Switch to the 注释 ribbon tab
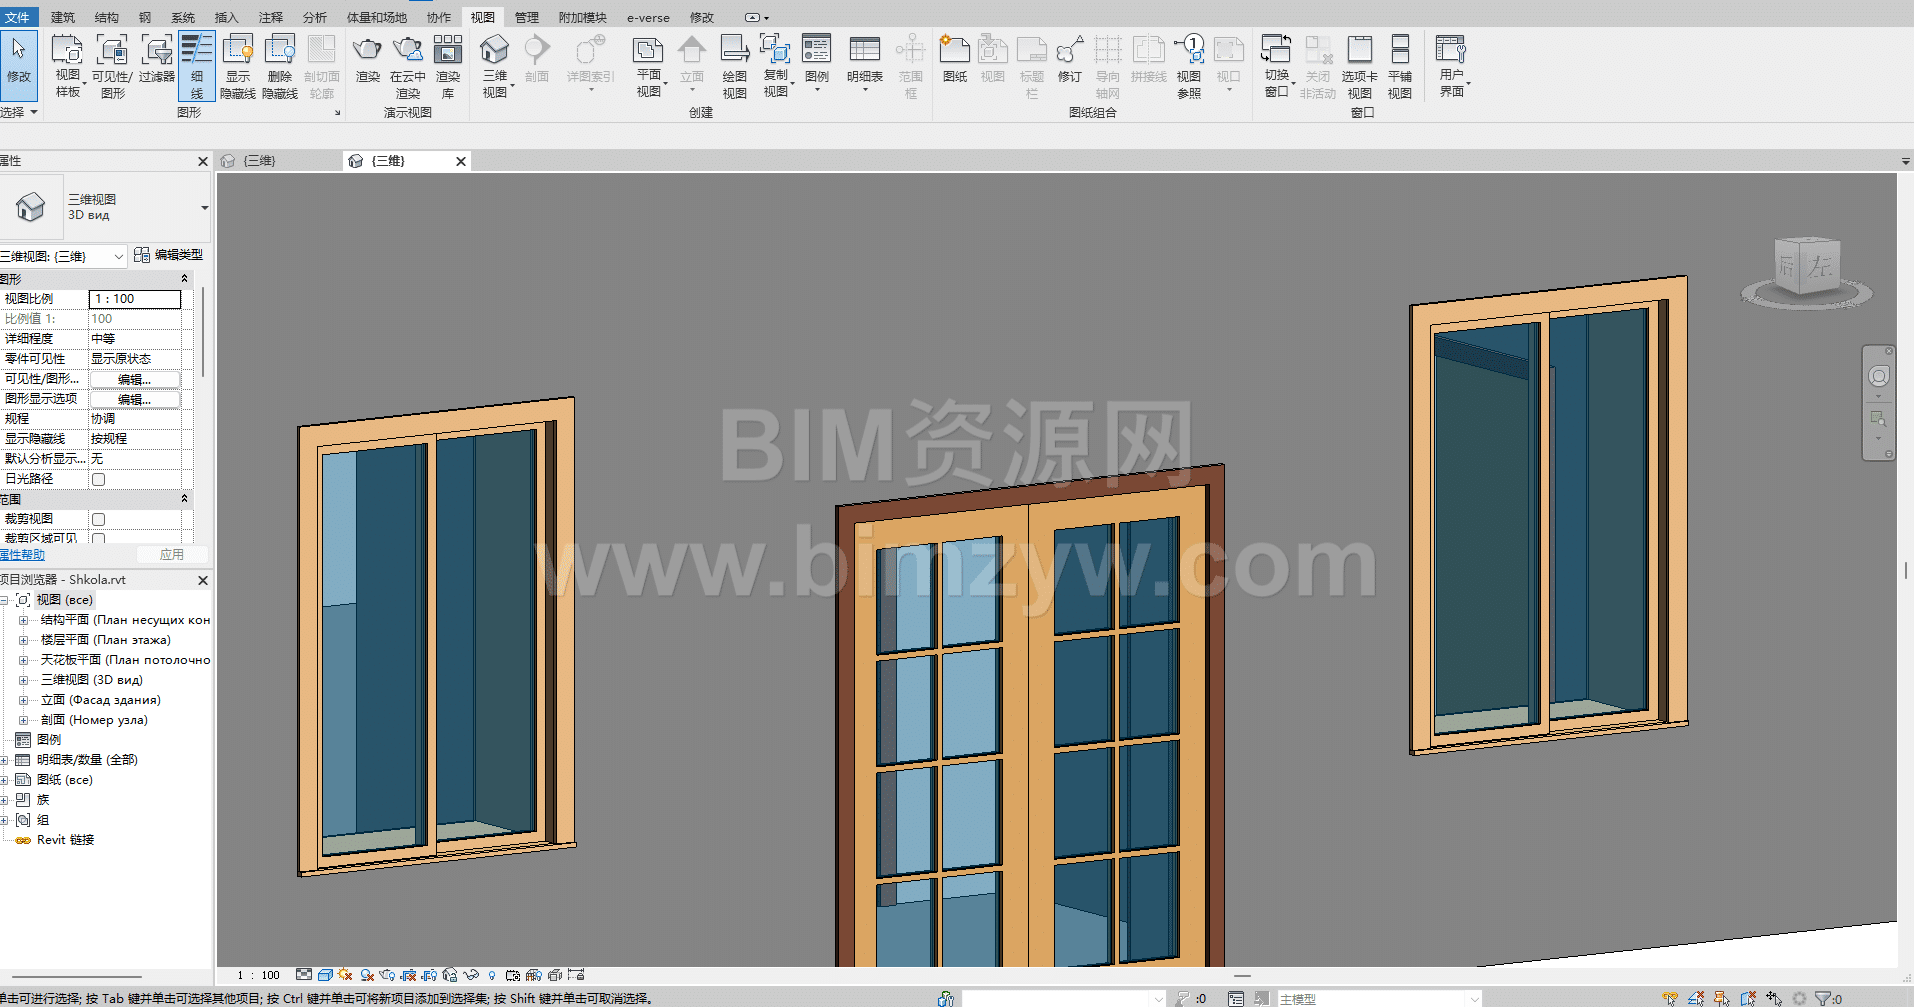 click(x=271, y=17)
